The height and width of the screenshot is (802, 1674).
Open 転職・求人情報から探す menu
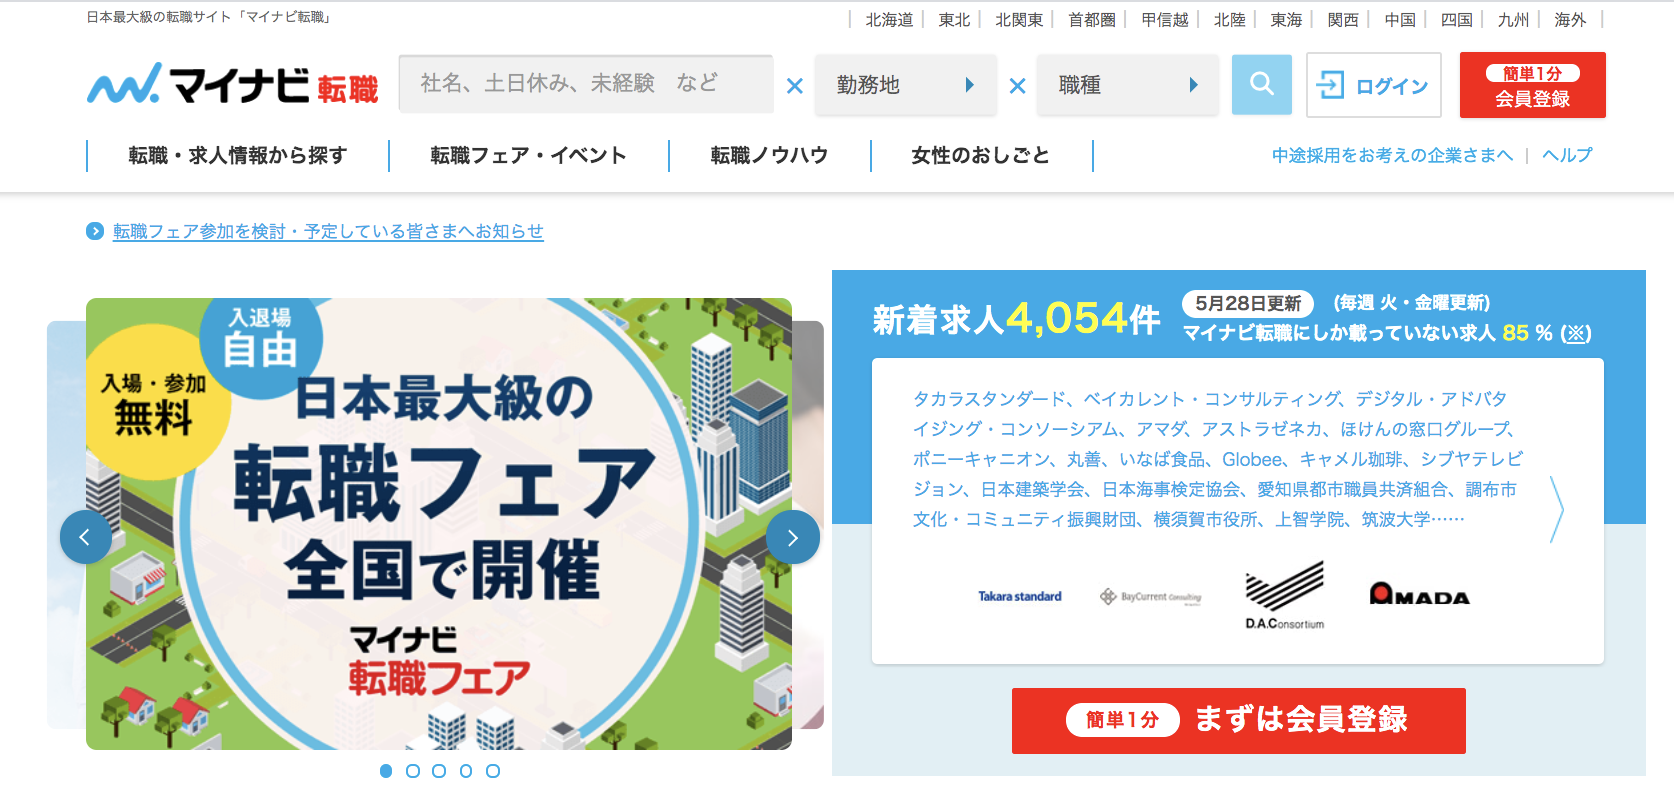point(238,155)
